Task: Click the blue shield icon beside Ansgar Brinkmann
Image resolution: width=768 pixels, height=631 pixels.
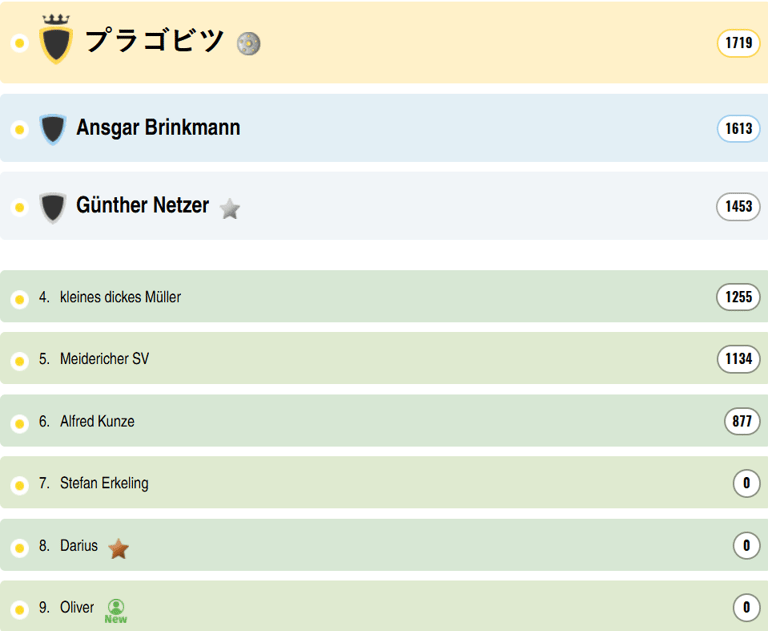Action: [53, 129]
